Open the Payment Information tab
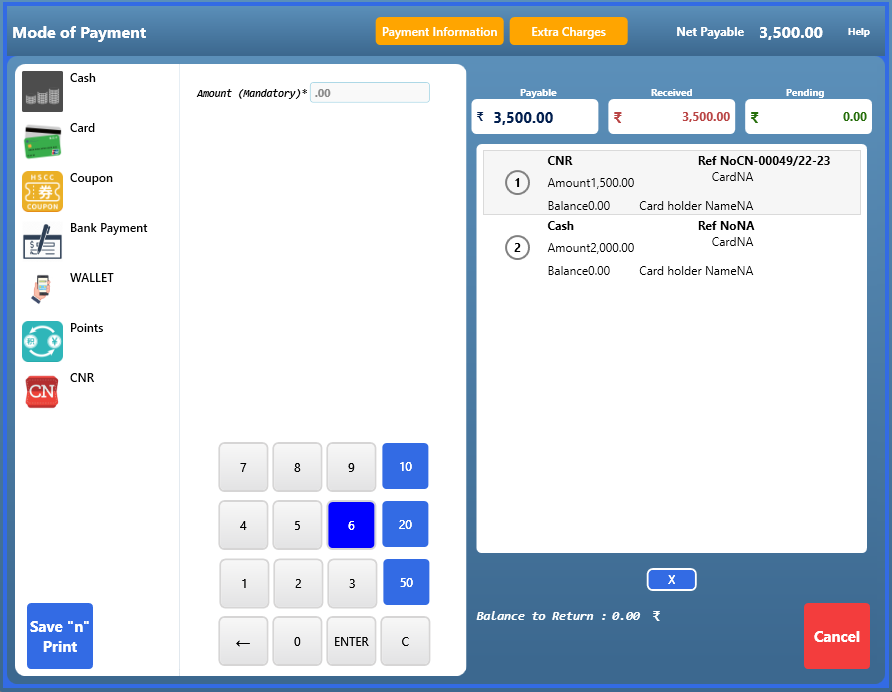Image resolution: width=892 pixels, height=692 pixels. (439, 31)
